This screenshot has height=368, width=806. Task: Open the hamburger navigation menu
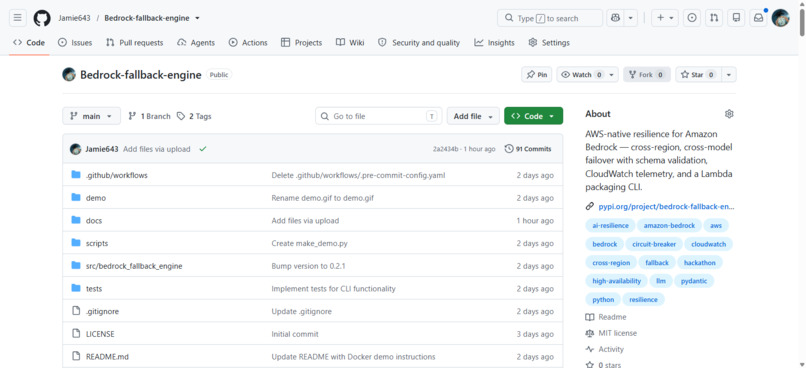coord(17,18)
